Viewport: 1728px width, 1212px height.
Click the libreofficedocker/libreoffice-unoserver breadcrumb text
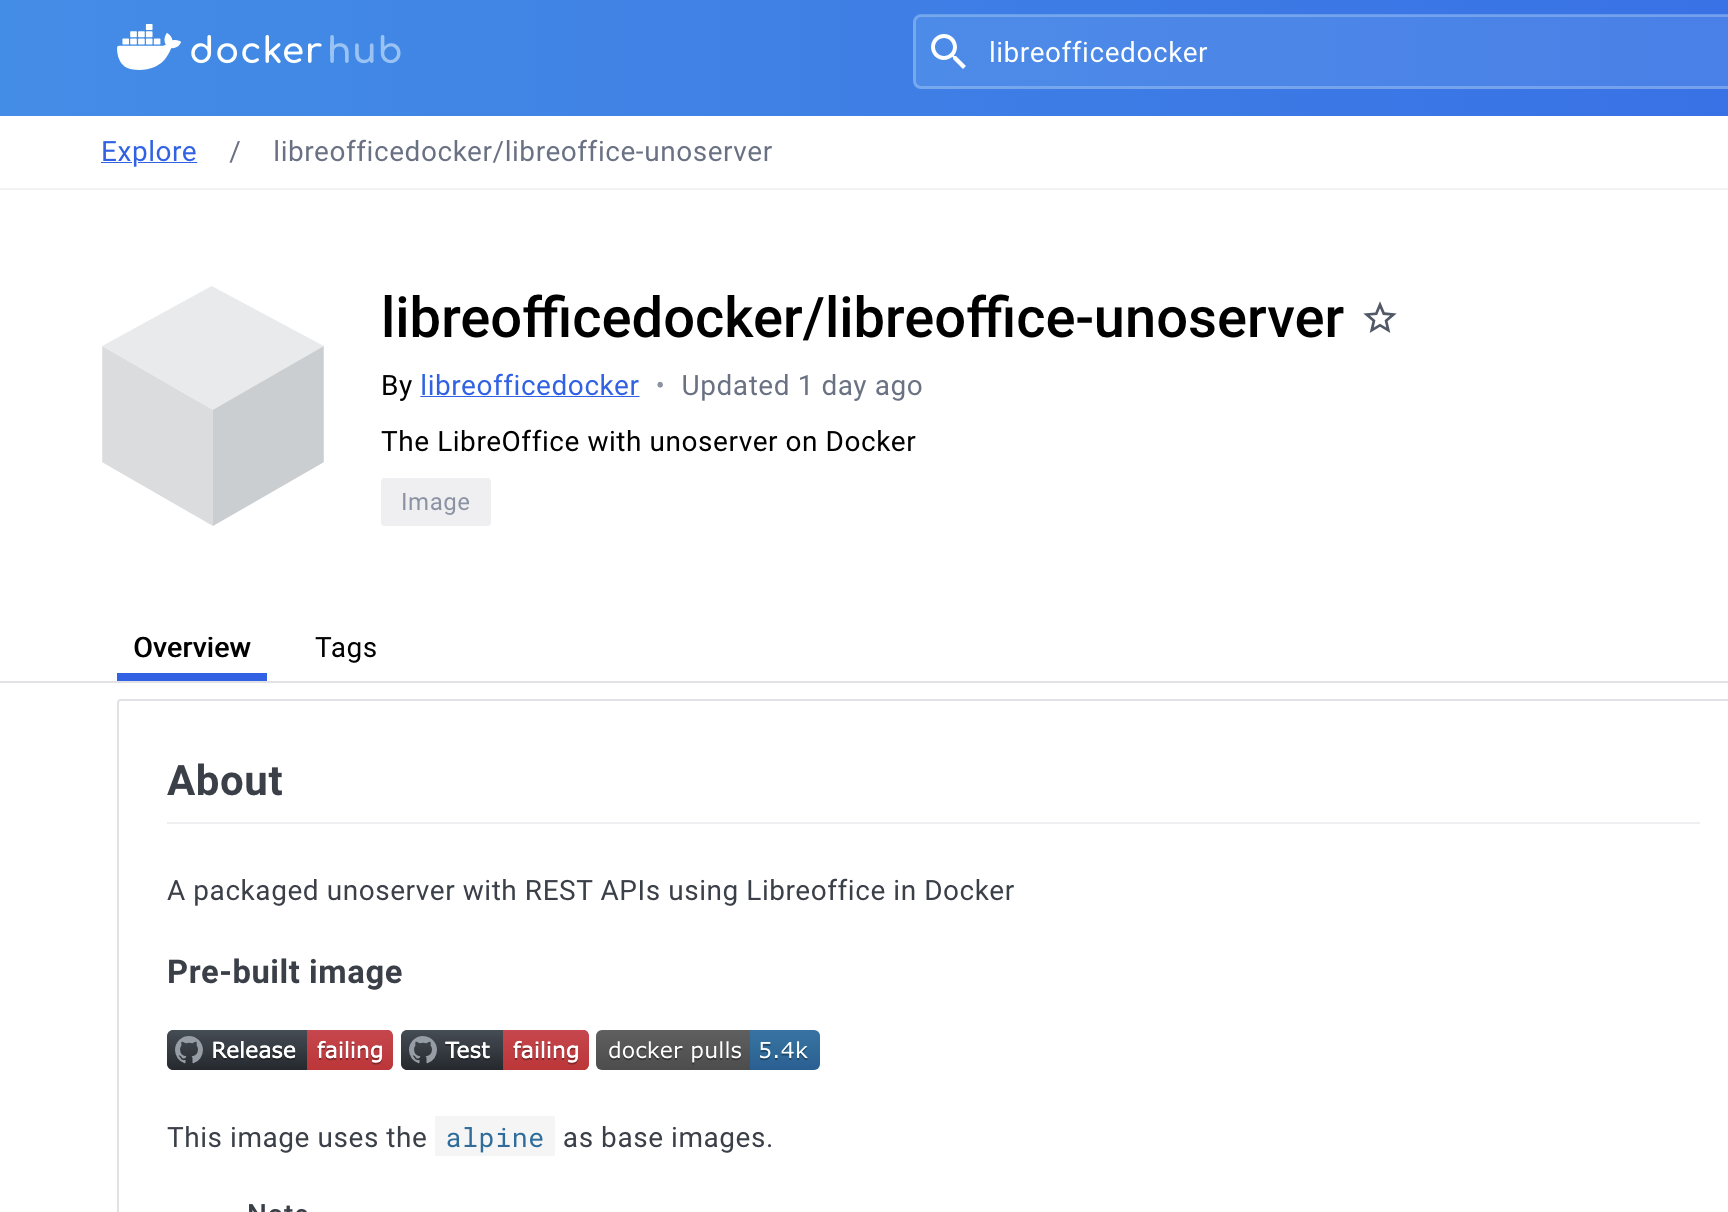pos(523,152)
